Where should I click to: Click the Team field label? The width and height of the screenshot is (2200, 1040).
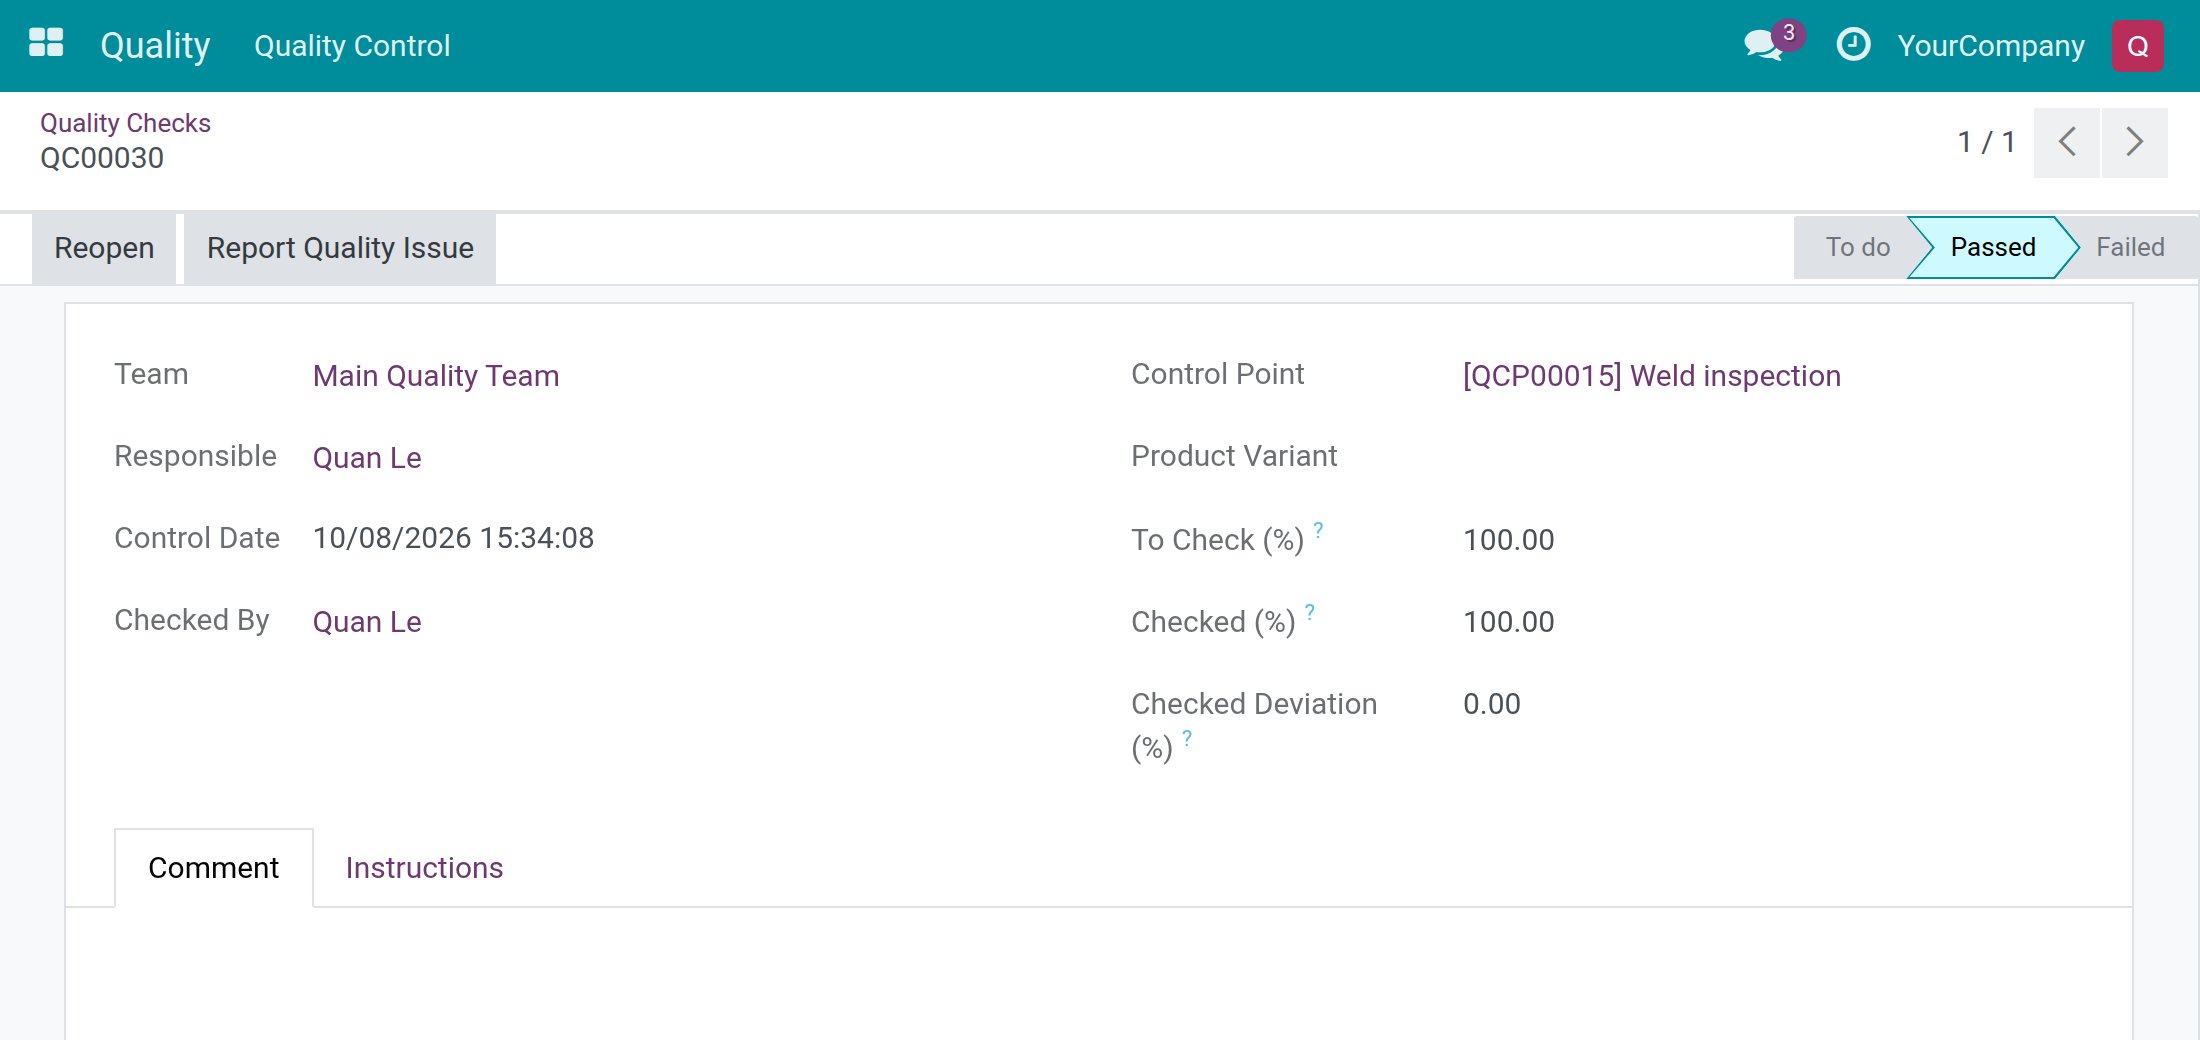pyautogui.click(x=151, y=374)
